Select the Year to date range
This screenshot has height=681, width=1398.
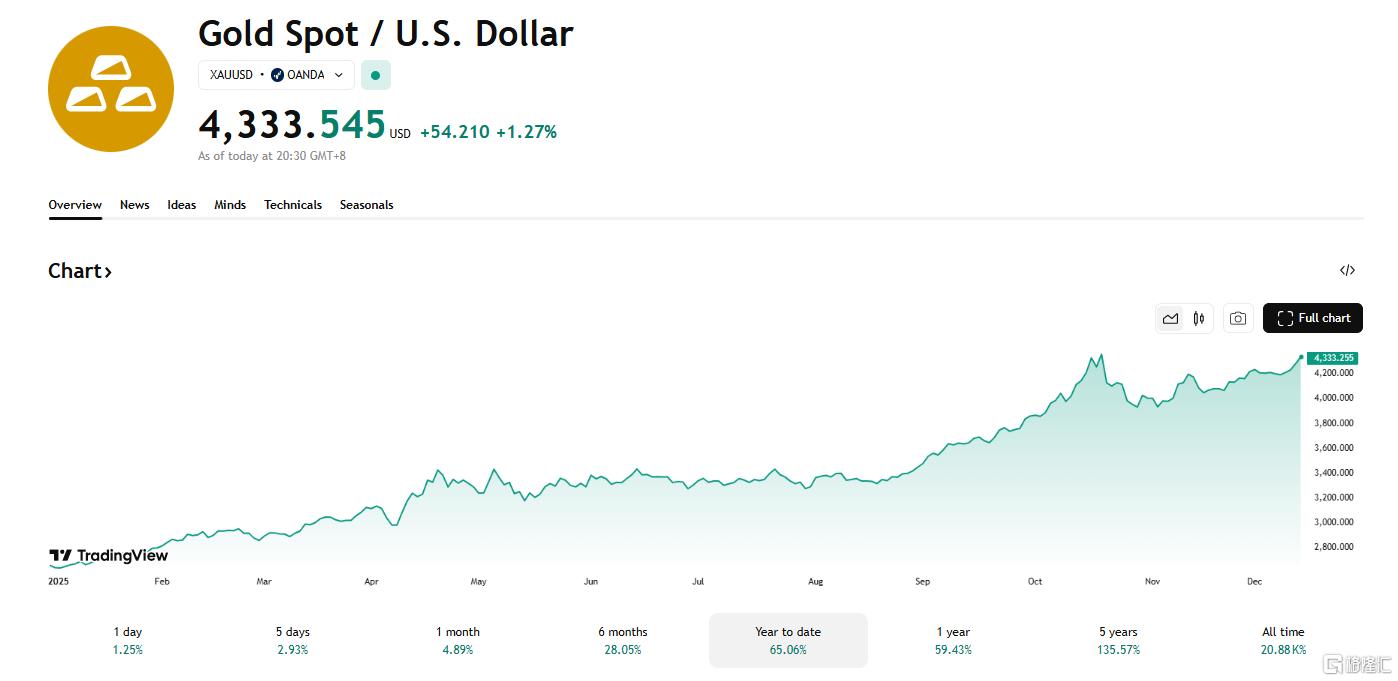click(x=788, y=640)
